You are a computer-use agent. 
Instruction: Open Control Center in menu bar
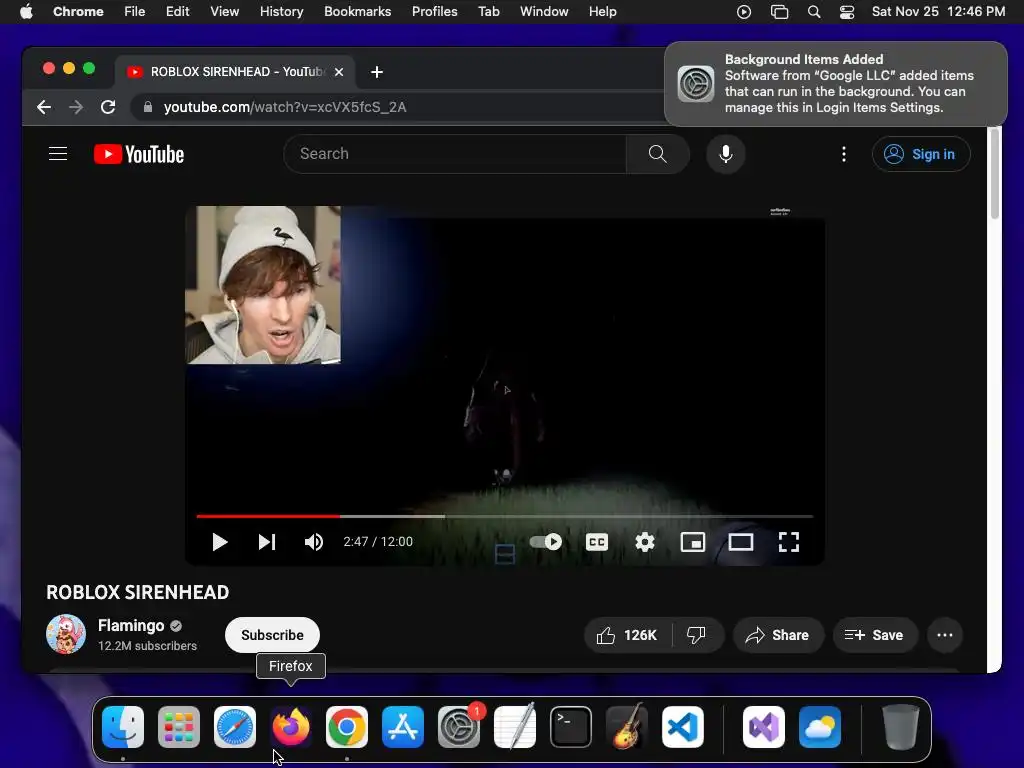[847, 12]
